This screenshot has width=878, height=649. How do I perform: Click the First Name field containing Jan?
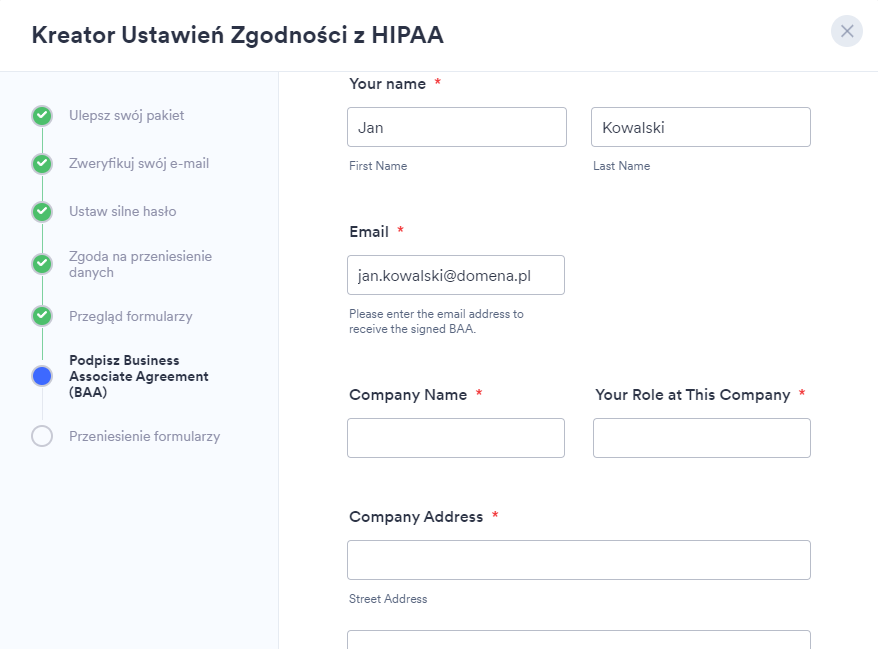coord(457,127)
